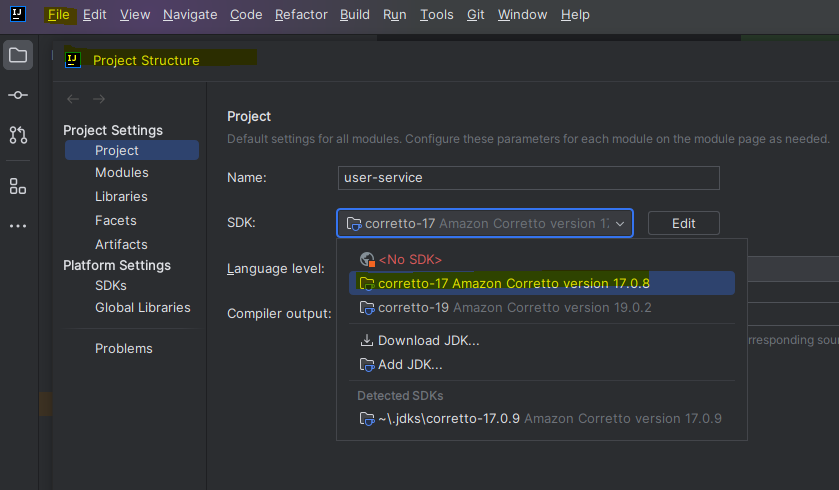Open the Run menu

[395, 14]
